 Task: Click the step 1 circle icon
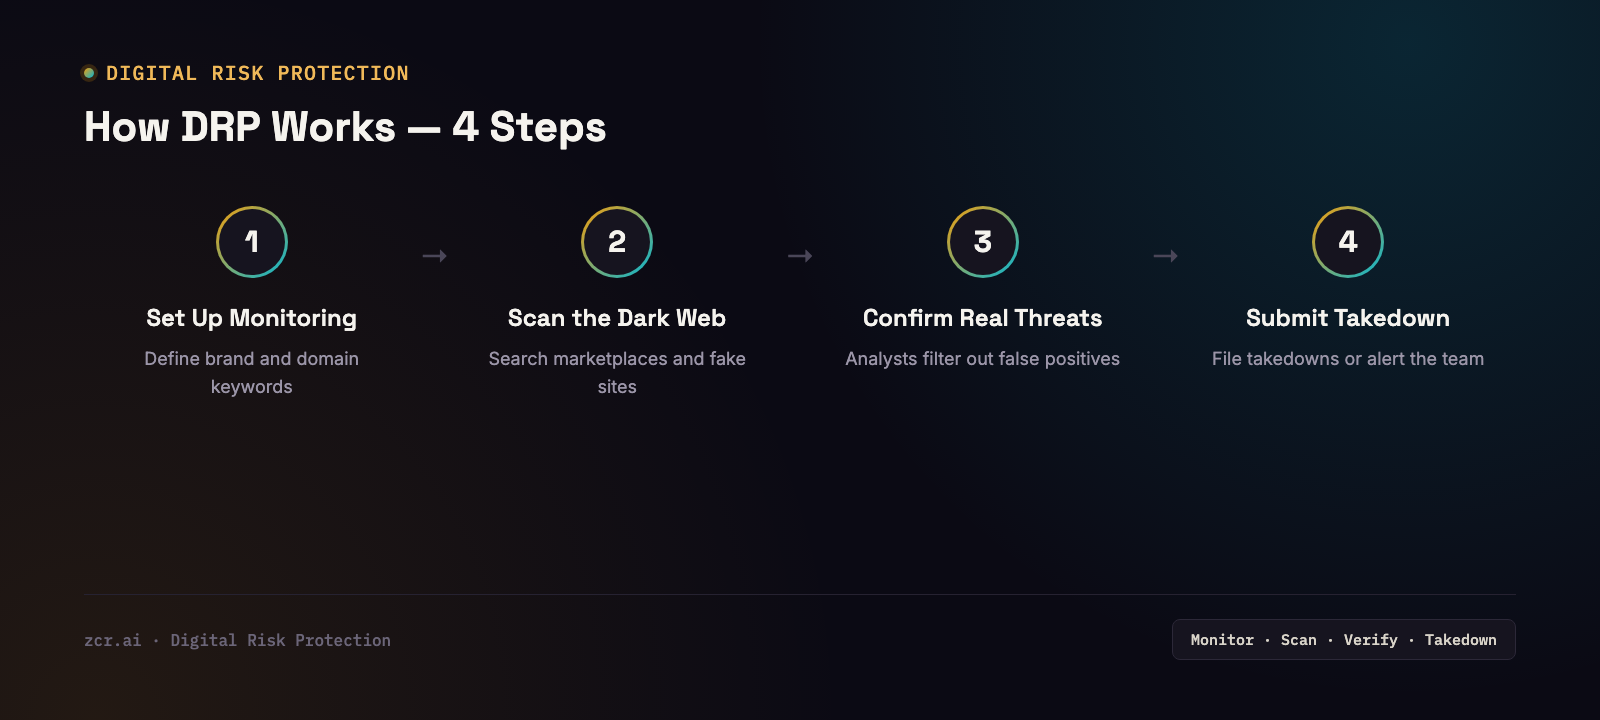252,242
